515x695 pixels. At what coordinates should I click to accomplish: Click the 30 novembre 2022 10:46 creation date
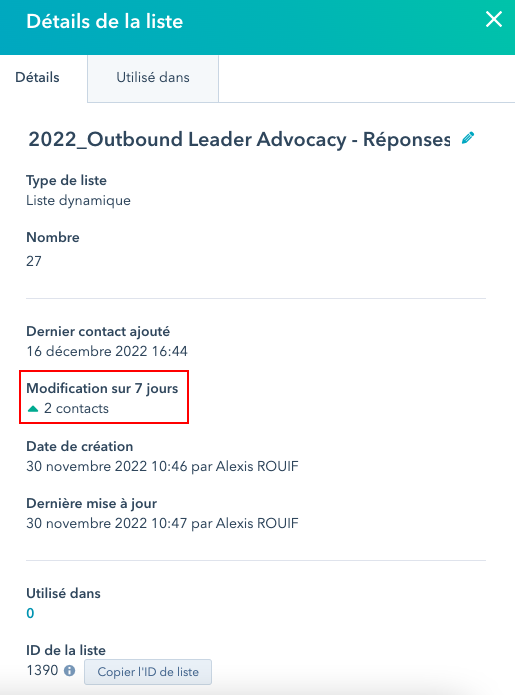(x=106, y=466)
